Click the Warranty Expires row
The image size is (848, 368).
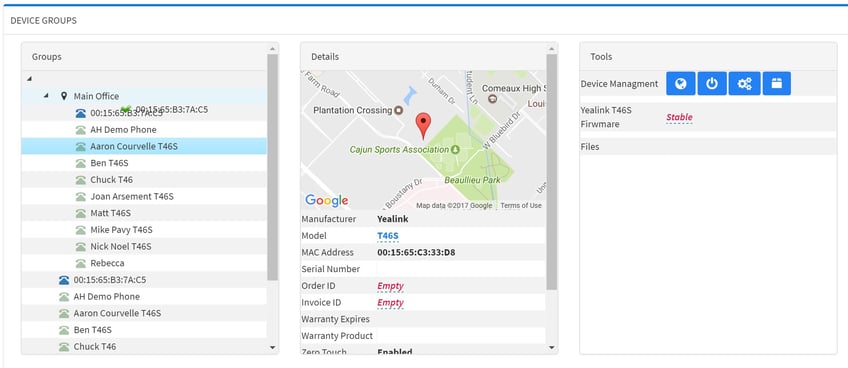(423, 319)
